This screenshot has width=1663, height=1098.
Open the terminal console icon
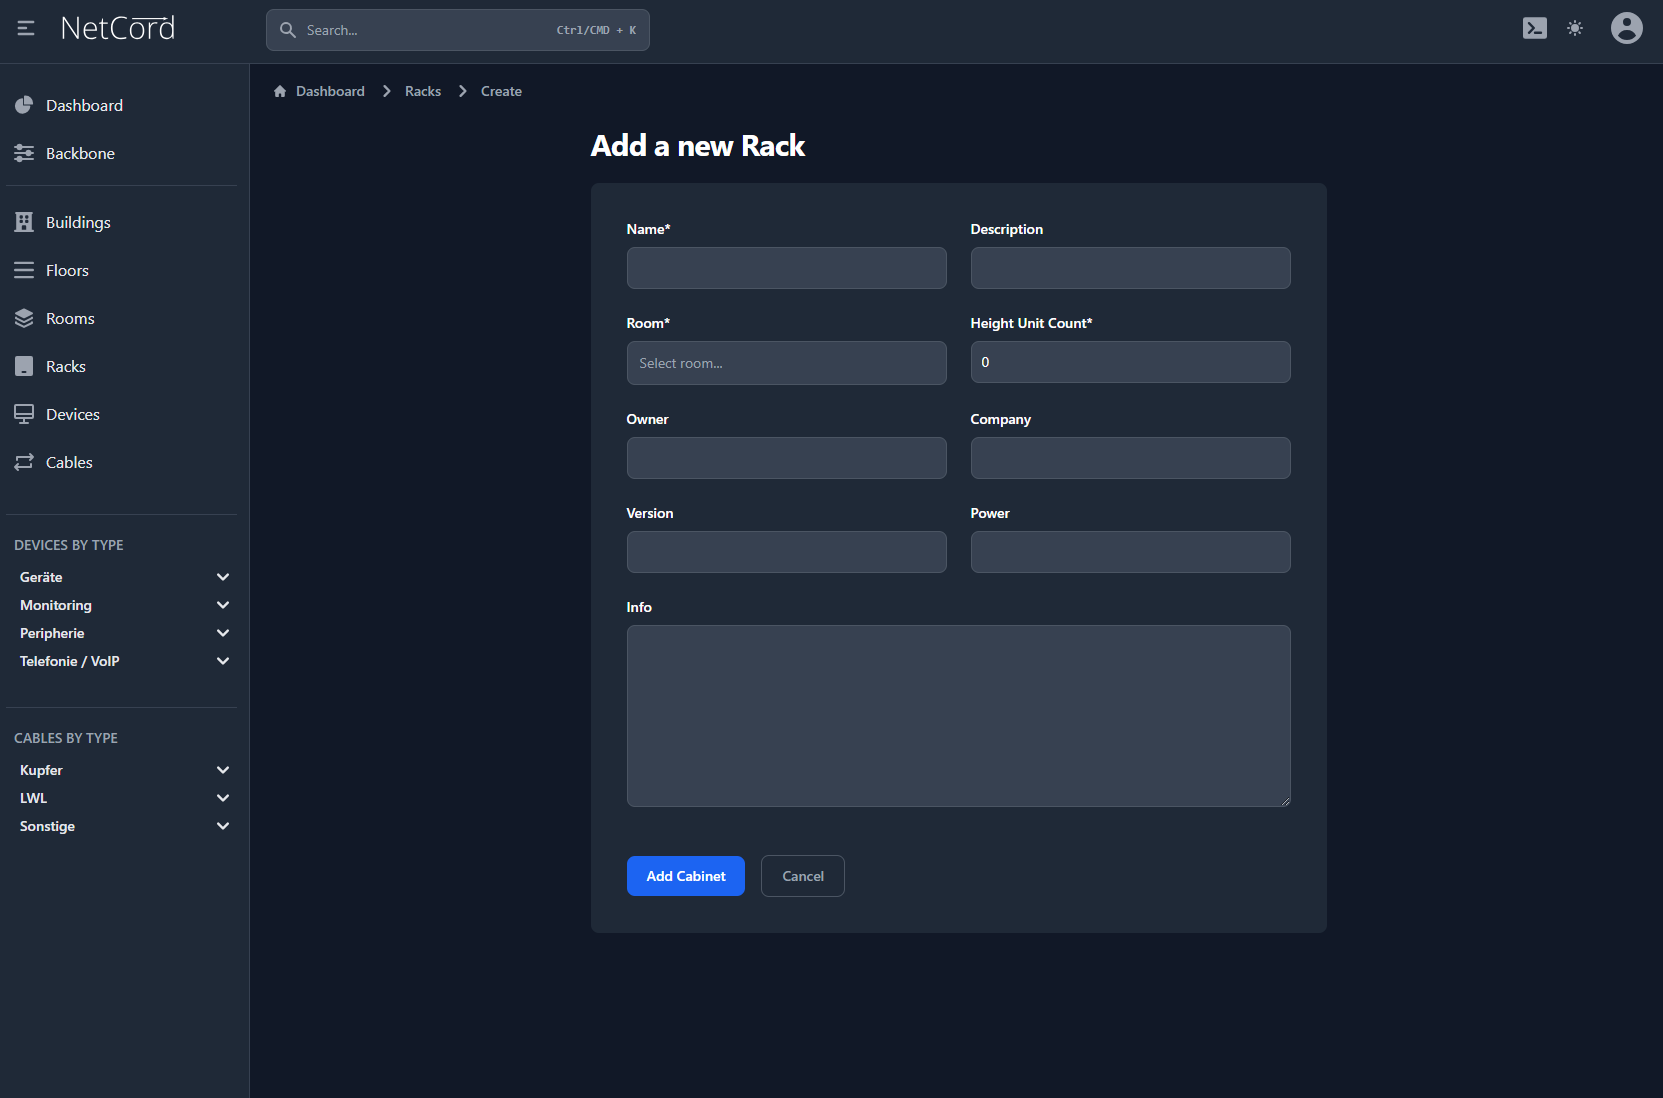pyautogui.click(x=1534, y=29)
